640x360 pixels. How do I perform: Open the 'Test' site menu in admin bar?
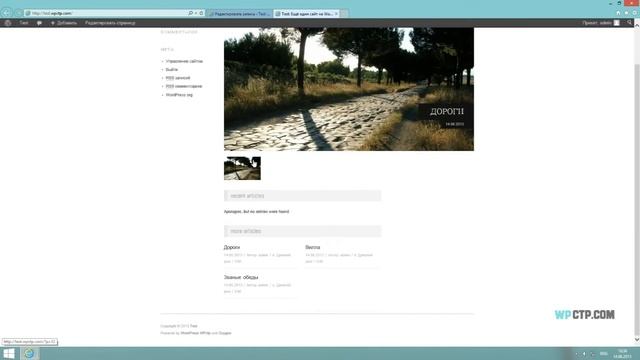coord(24,23)
